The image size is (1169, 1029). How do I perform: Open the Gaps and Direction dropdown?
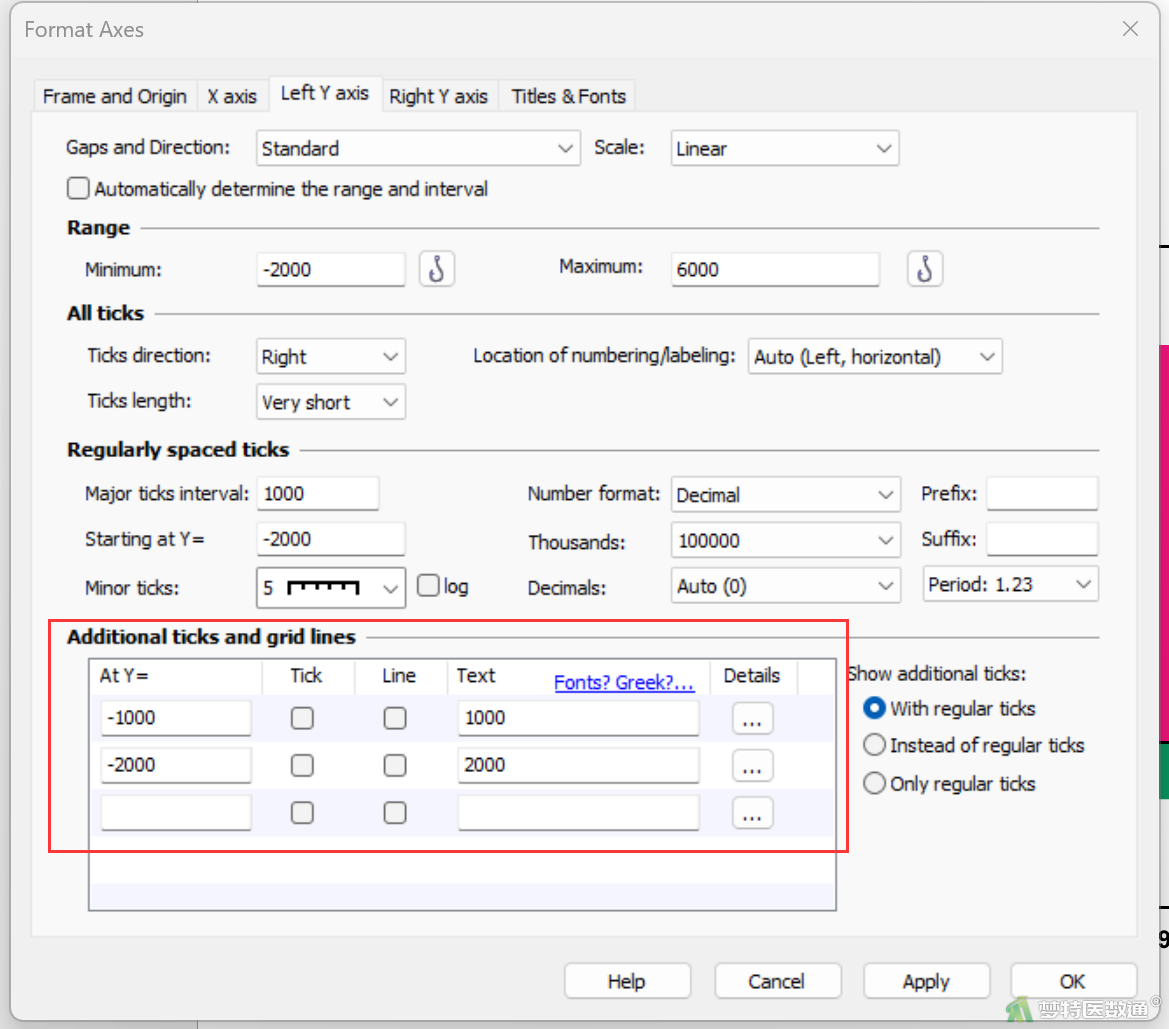(418, 148)
